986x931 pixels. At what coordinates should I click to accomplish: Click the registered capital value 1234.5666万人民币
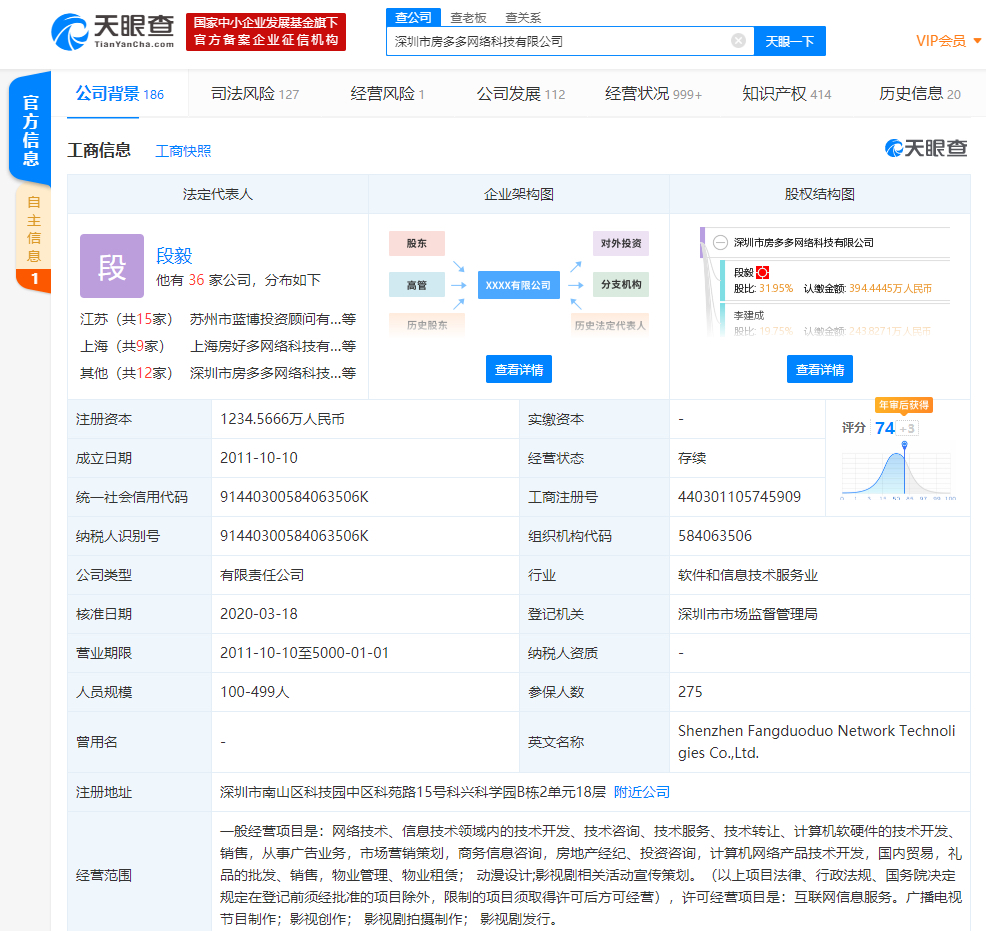coord(282,419)
